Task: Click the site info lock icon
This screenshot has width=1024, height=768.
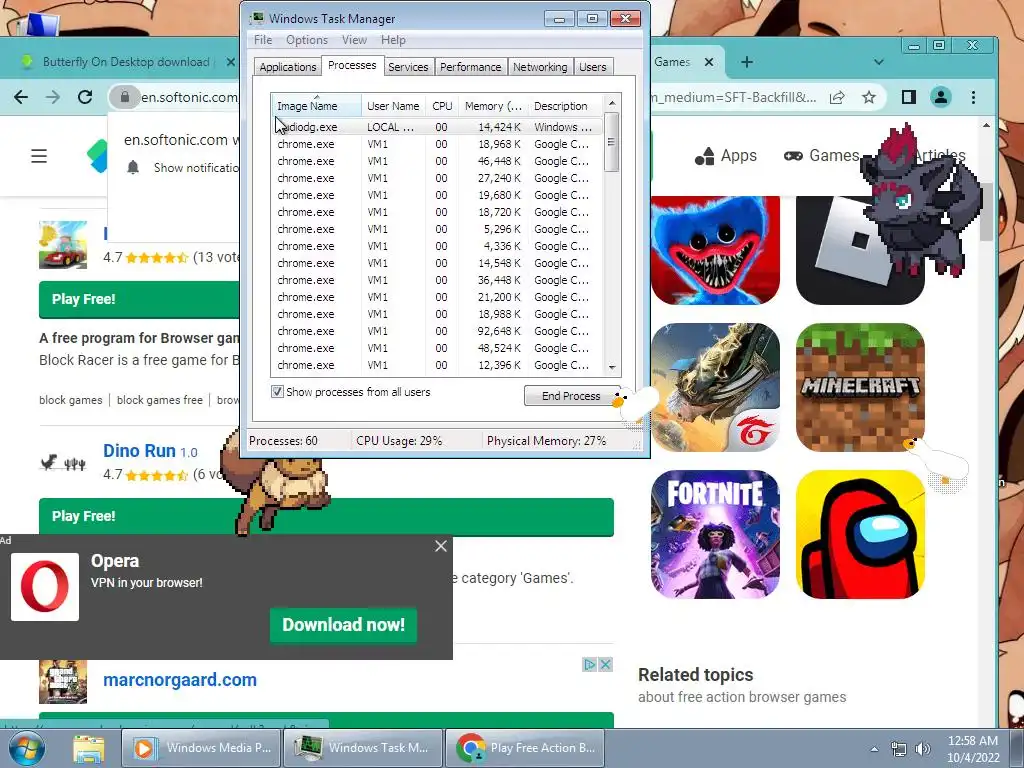Action: (124, 97)
